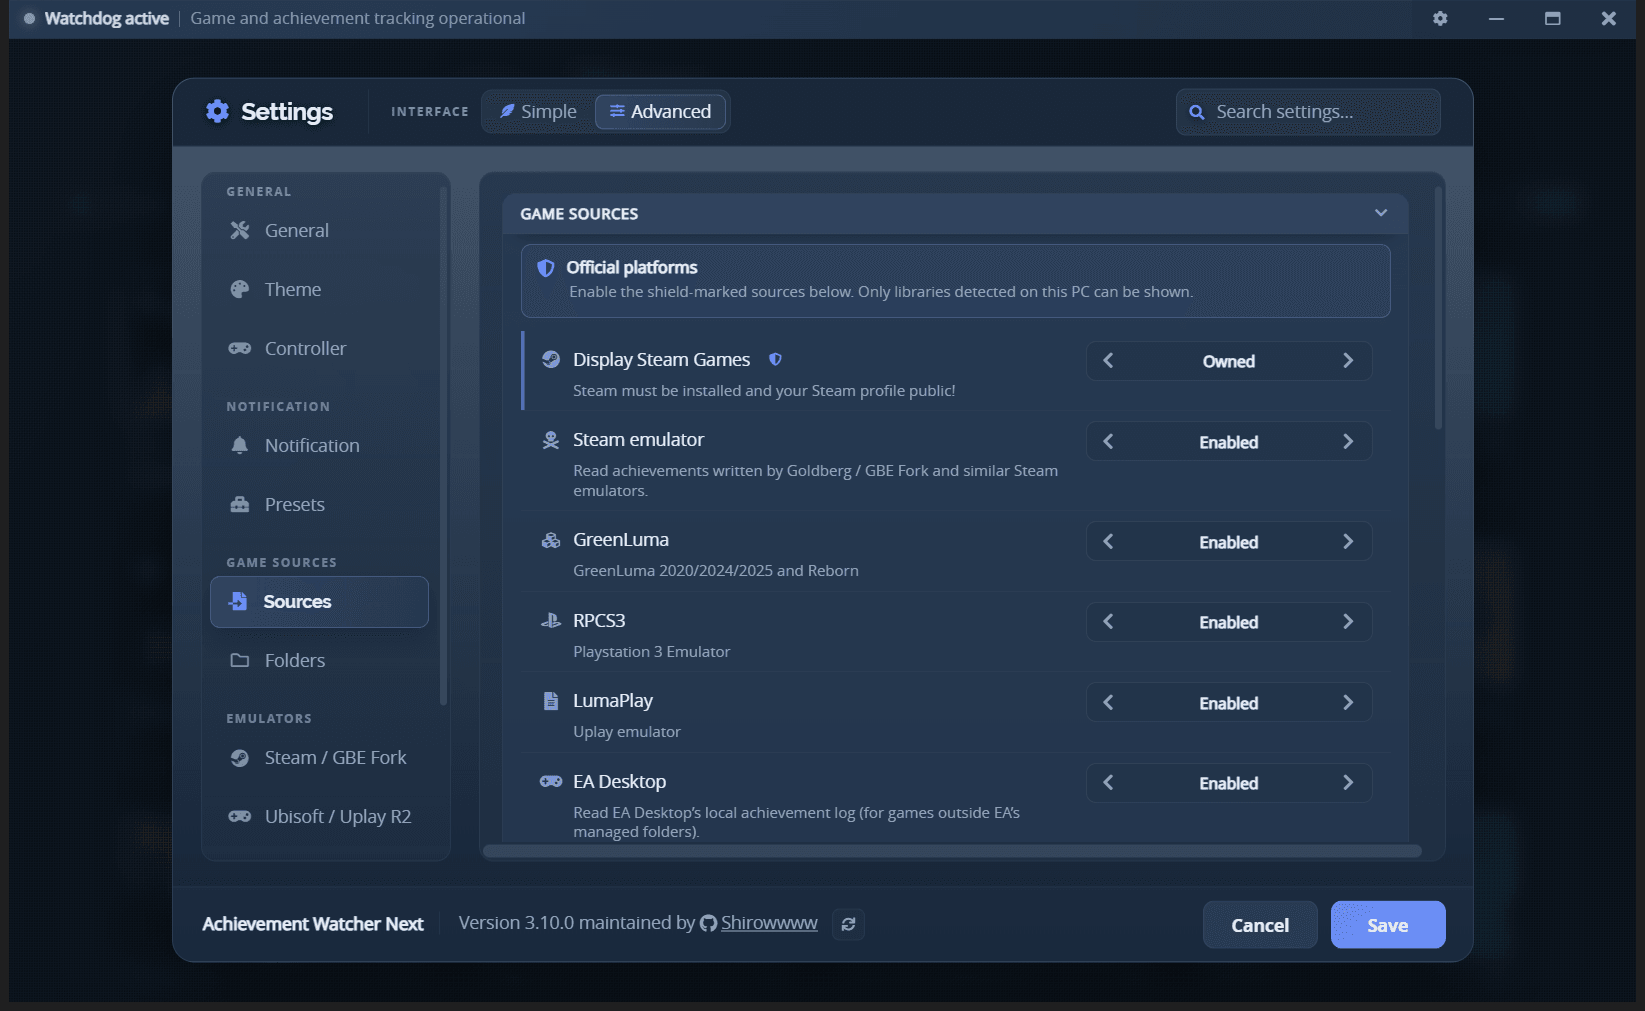Click next arrow for GreenLuma
1645x1011 pixels.
coord(1348,541)
